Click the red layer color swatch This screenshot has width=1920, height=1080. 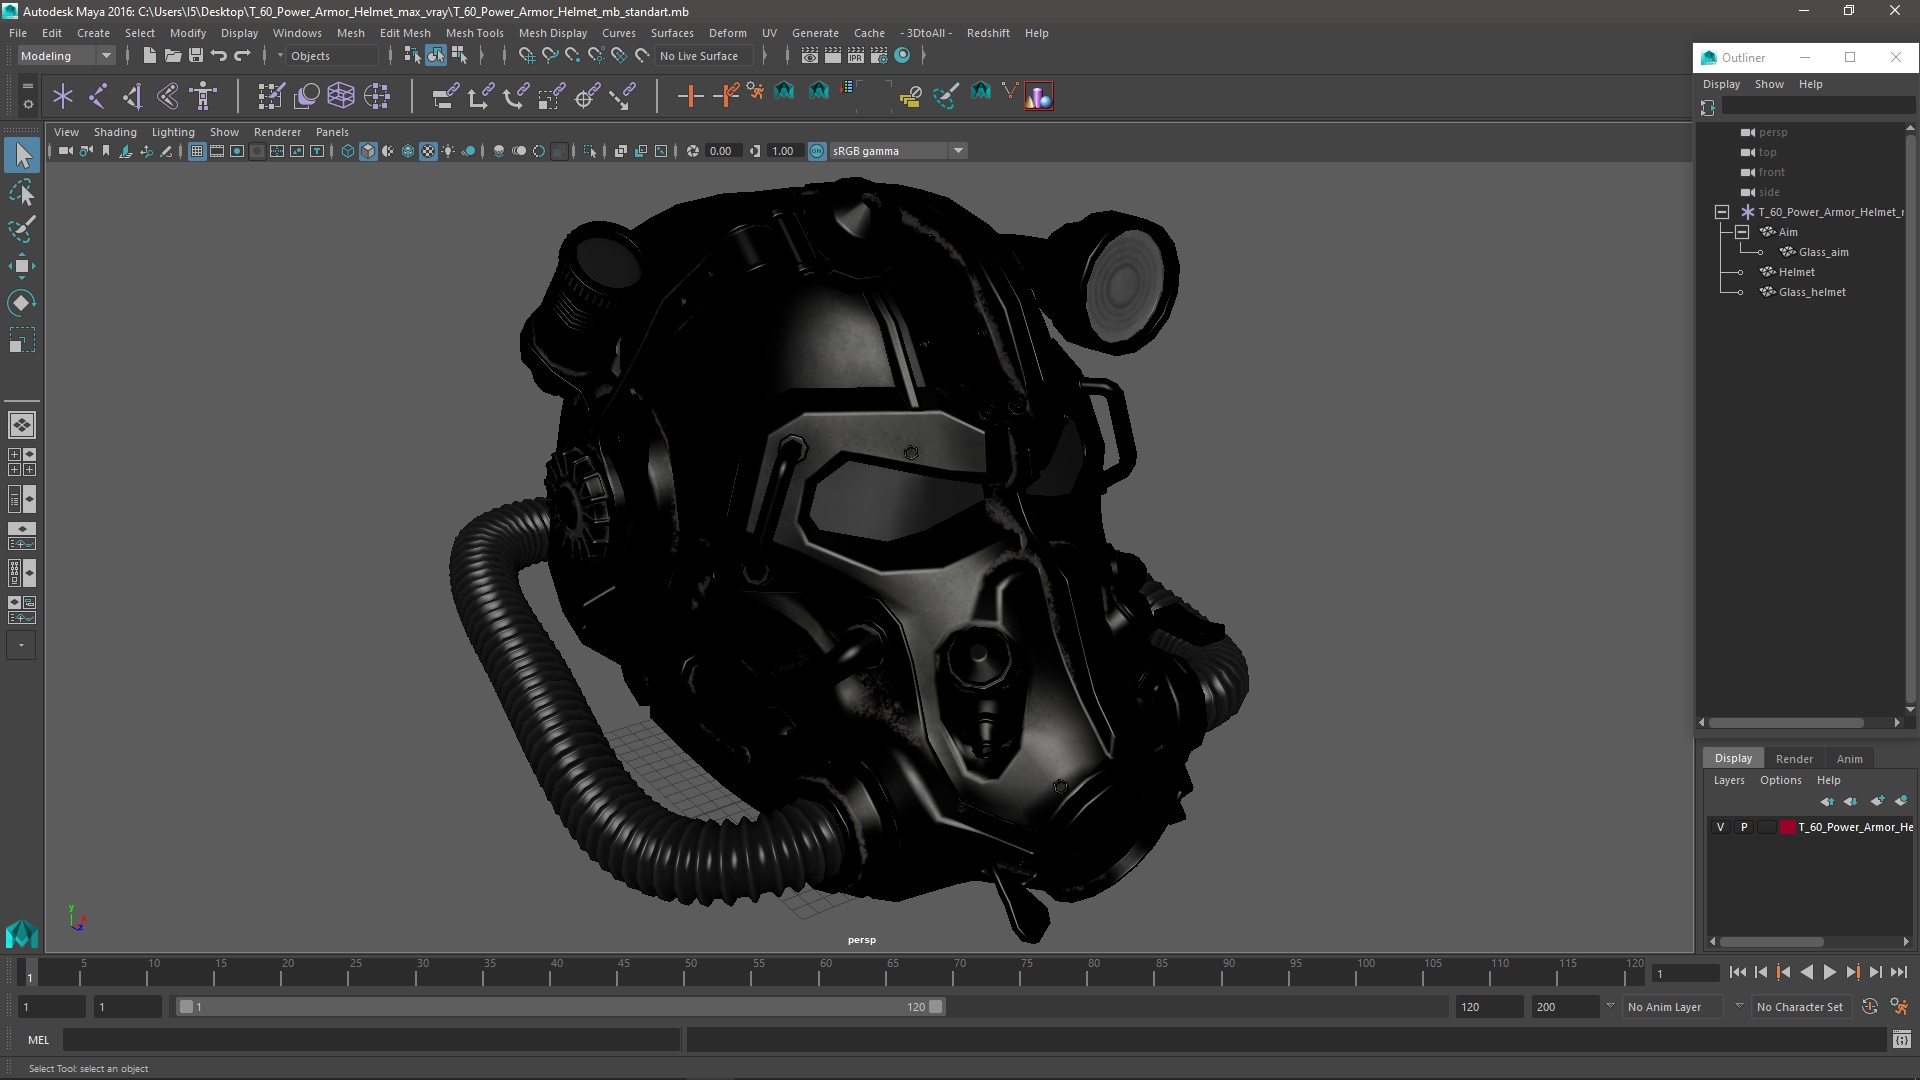pyautogui.click(x=1788, y=827)
